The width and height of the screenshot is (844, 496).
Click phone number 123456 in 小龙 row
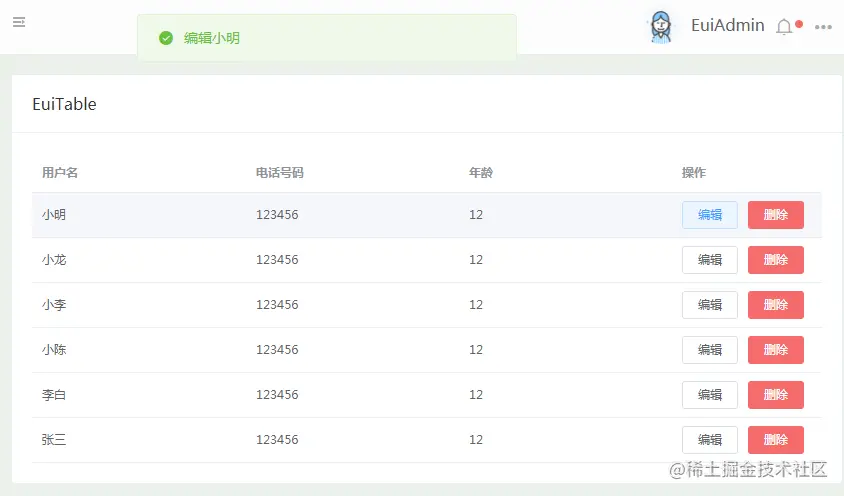277,260
